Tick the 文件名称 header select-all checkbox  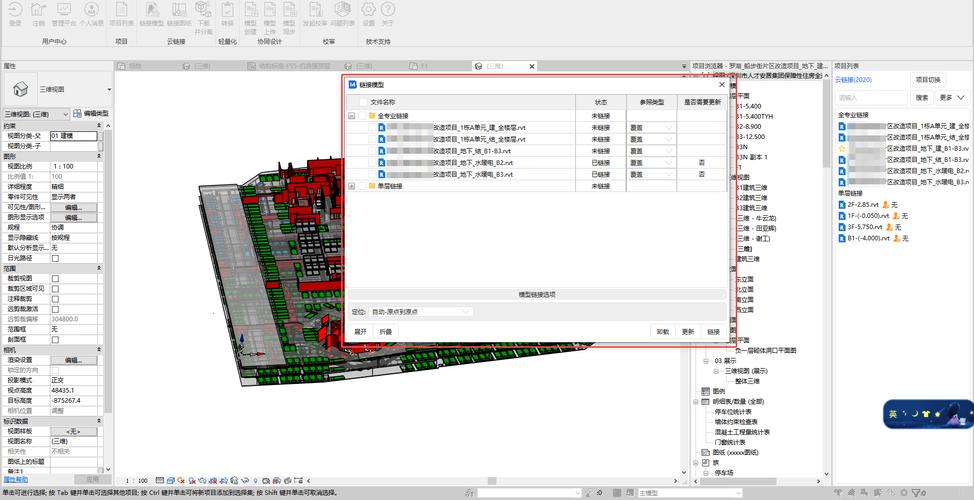362,102
